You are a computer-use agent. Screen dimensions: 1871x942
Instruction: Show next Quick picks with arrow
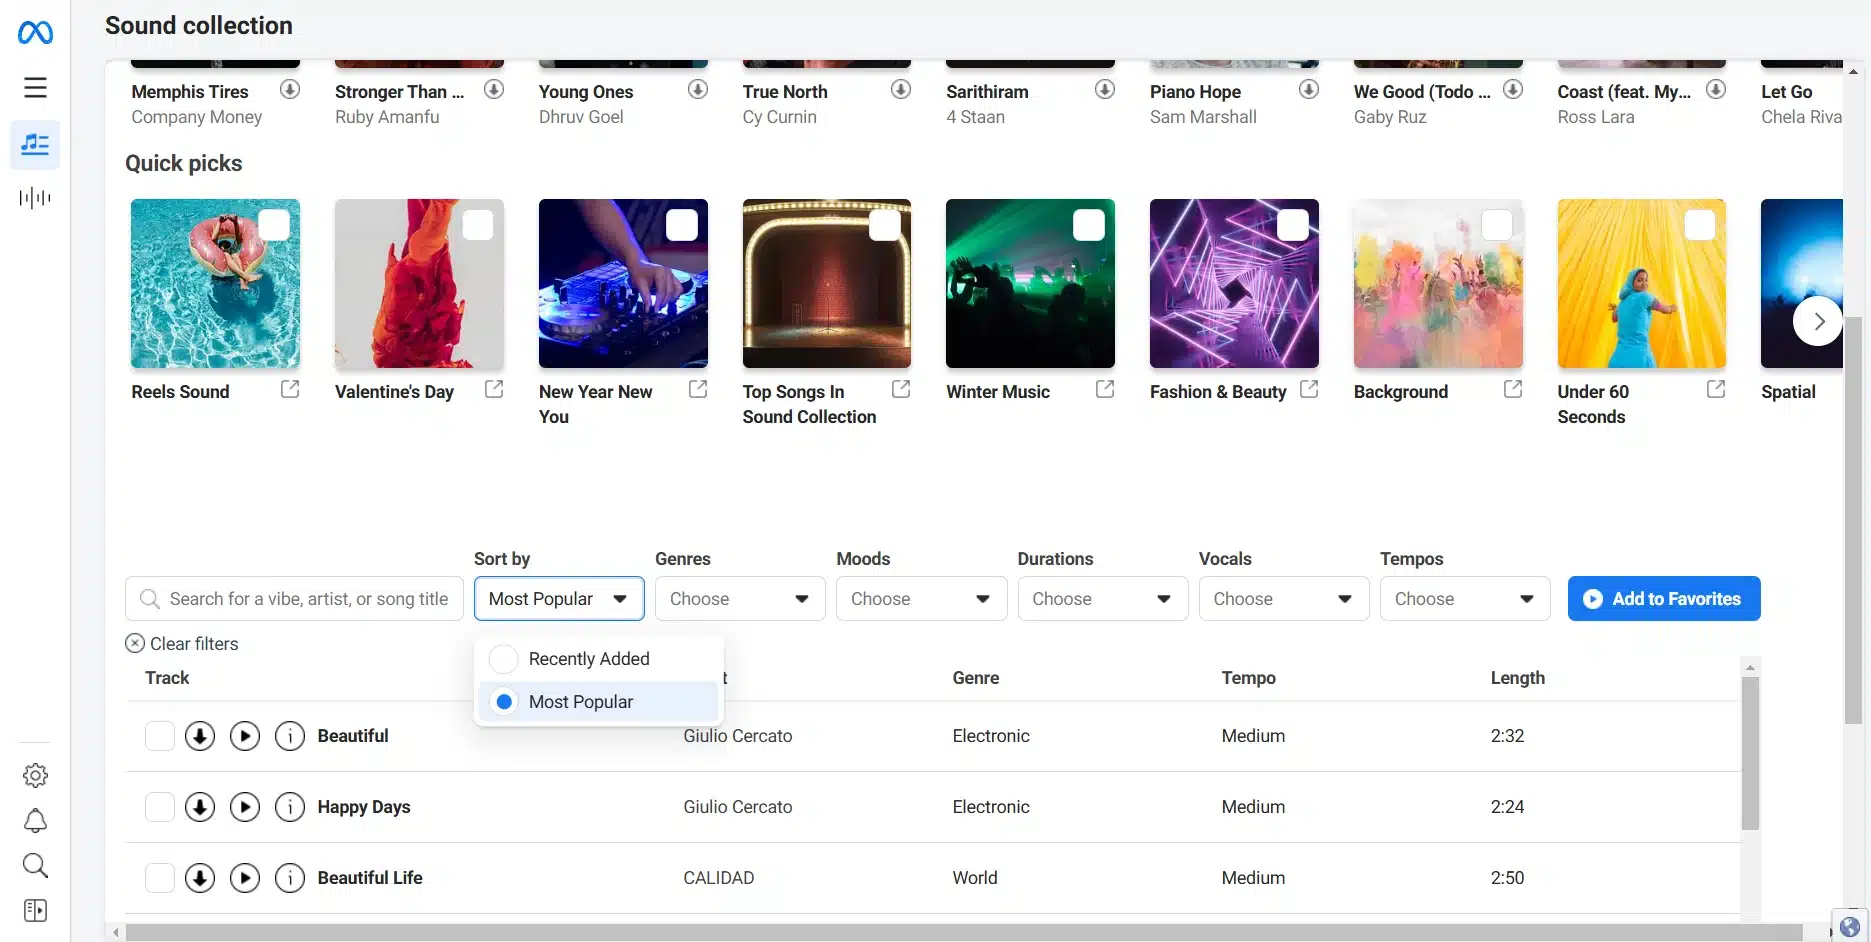click(1818, 321)
